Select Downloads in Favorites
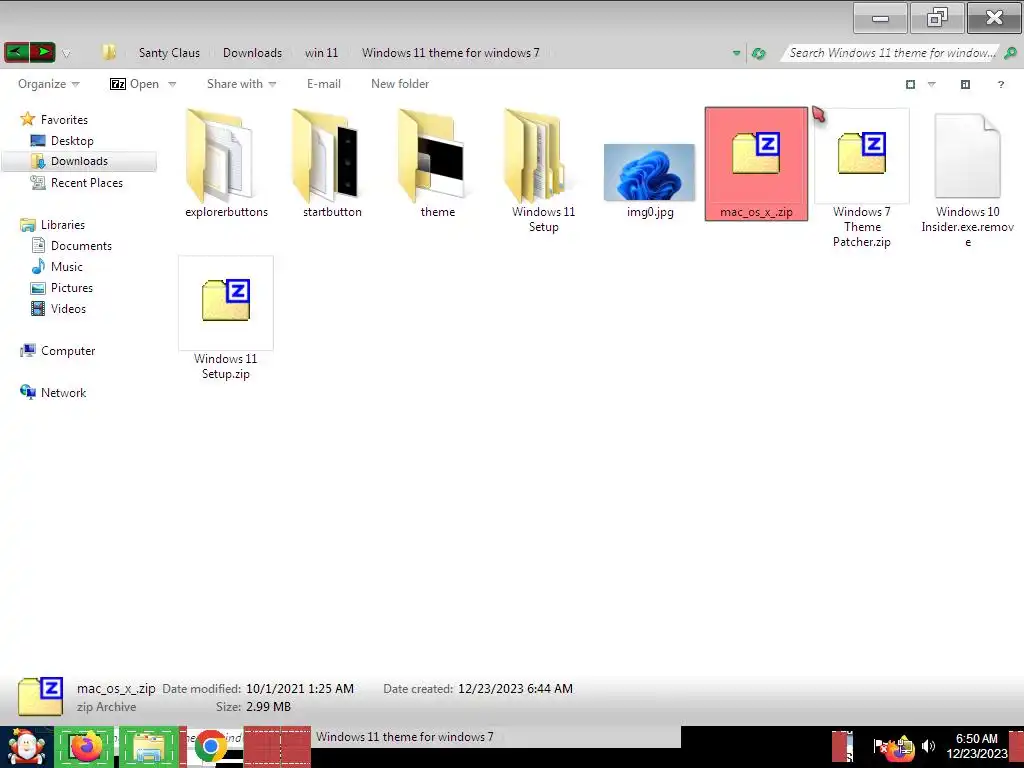Viewport: 1024px width, 768px height. (79, 161)
